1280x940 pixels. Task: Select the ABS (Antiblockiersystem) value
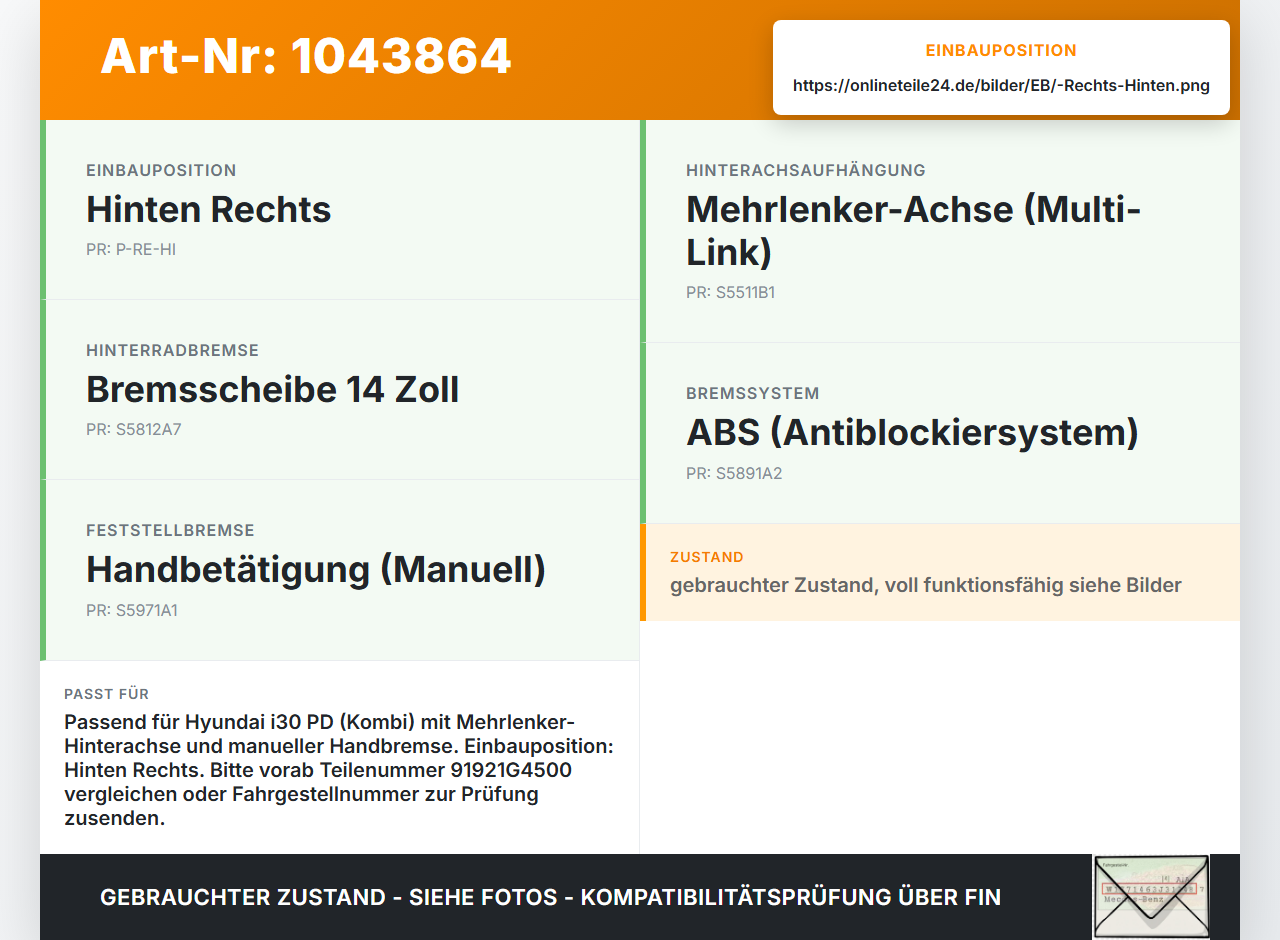pos(913,432)
